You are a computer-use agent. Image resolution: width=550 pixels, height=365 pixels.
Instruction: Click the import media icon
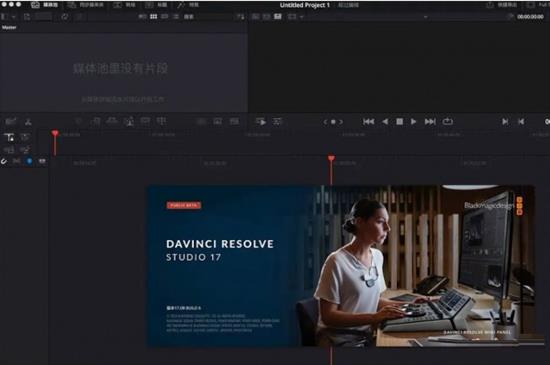27,16
